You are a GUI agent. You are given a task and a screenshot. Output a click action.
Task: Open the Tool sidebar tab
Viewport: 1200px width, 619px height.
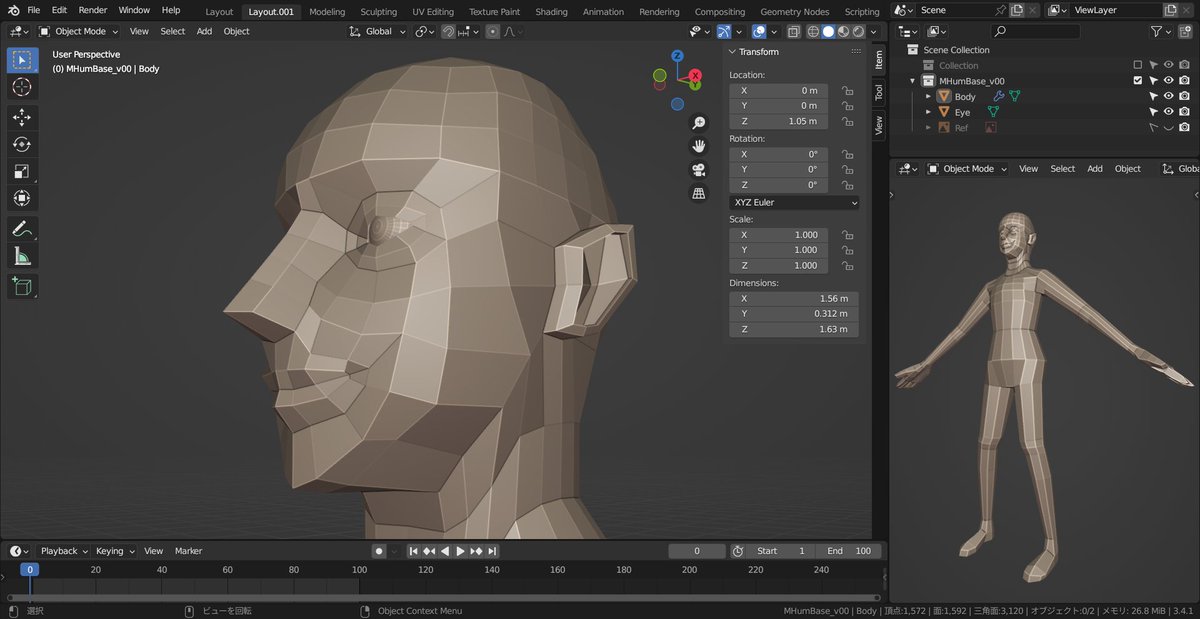tap(878, 93)
